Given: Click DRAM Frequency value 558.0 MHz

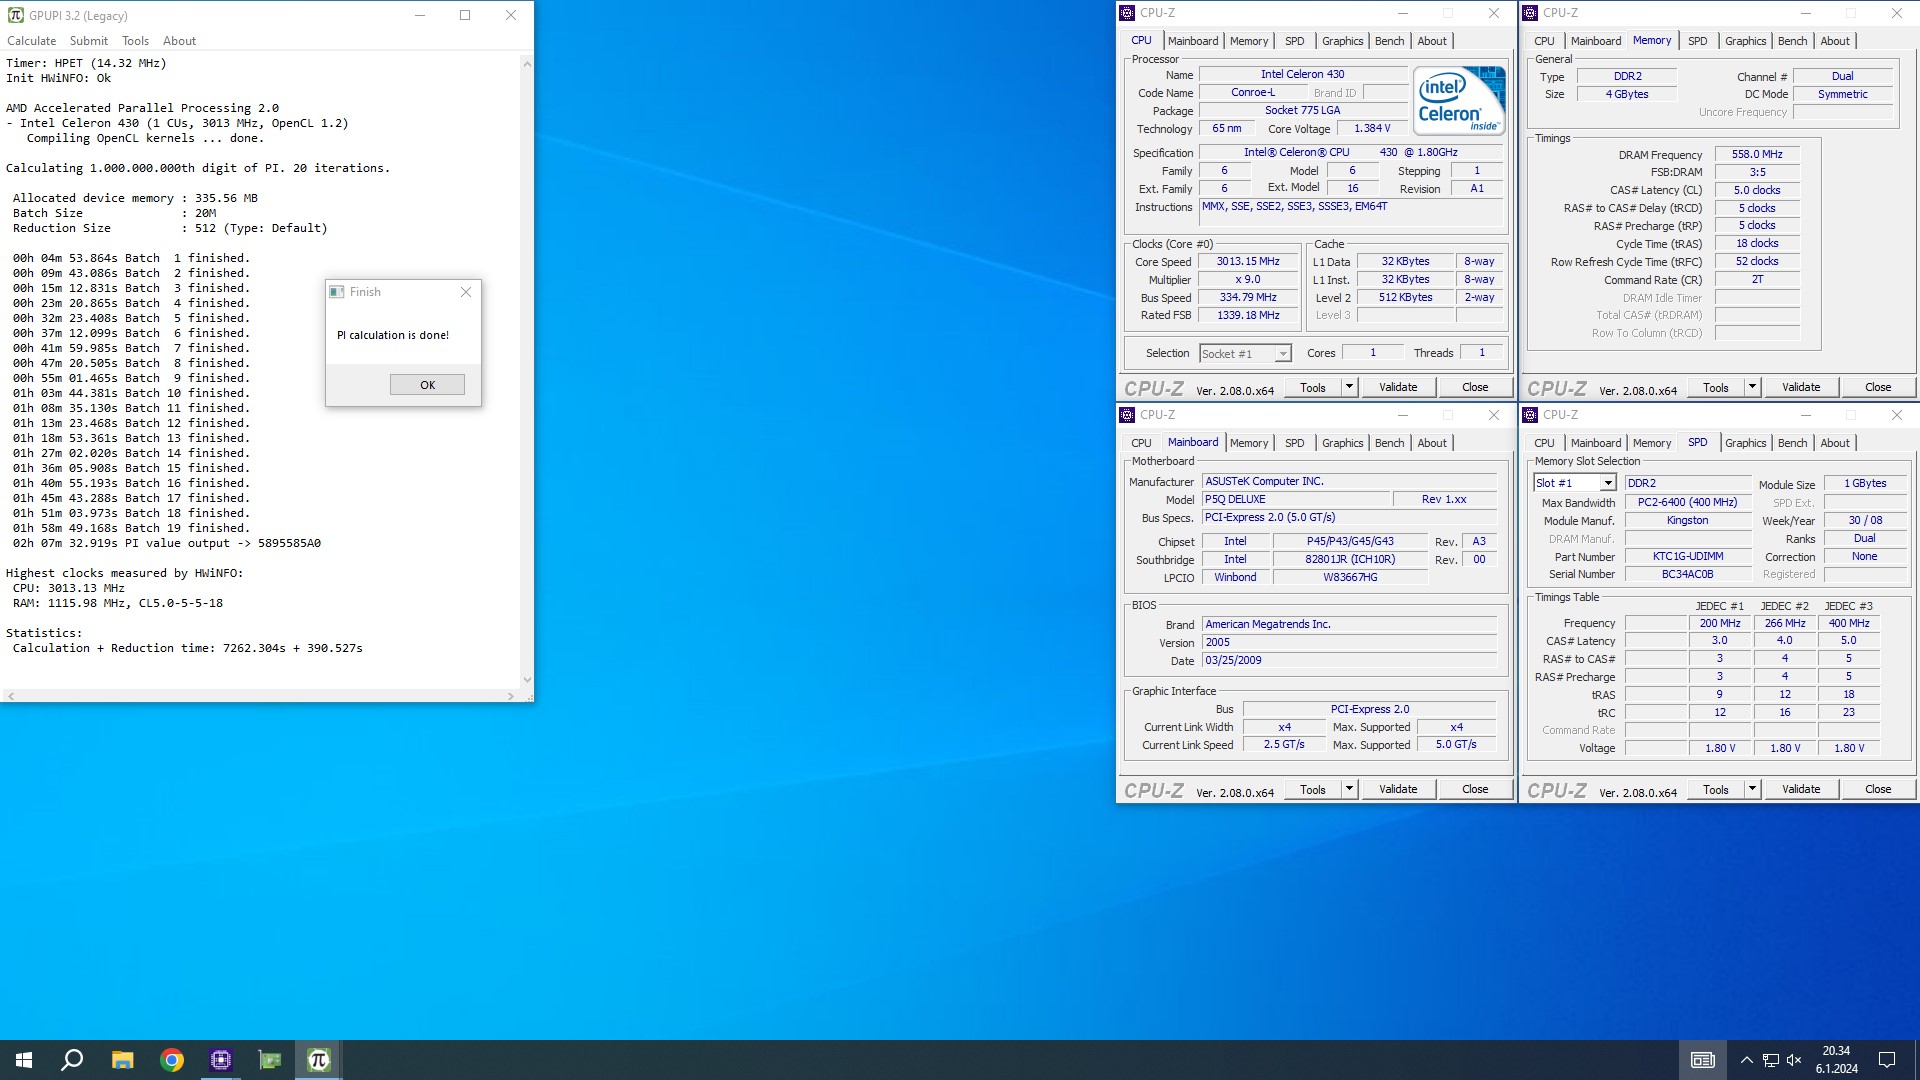Looking at the screenshot, I should pyautogui.click(x=1757, y=154).
